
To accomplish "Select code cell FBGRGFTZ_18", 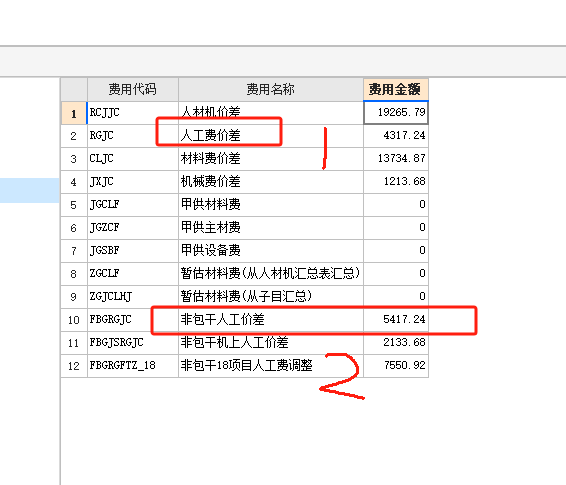I will pos(132,366).
